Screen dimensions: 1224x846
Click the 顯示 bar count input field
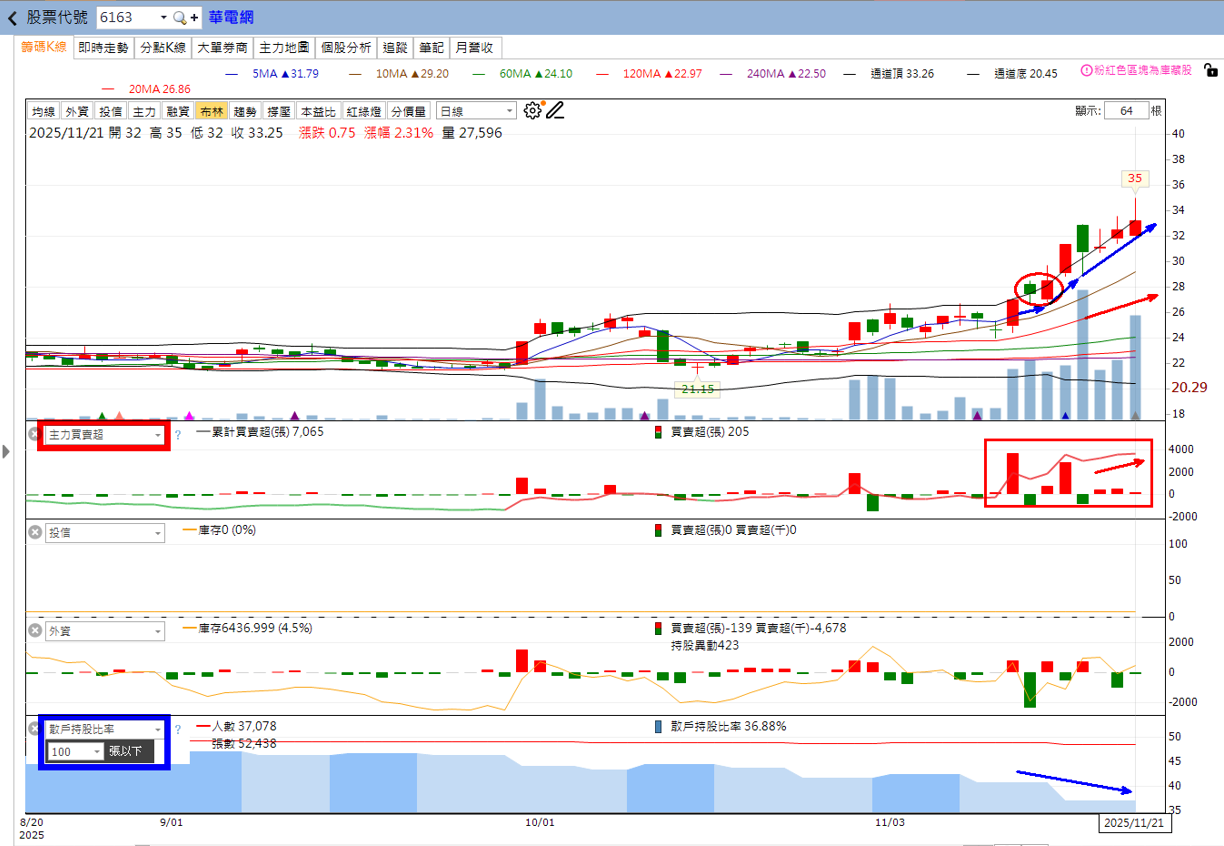[x=1126, y=111]
